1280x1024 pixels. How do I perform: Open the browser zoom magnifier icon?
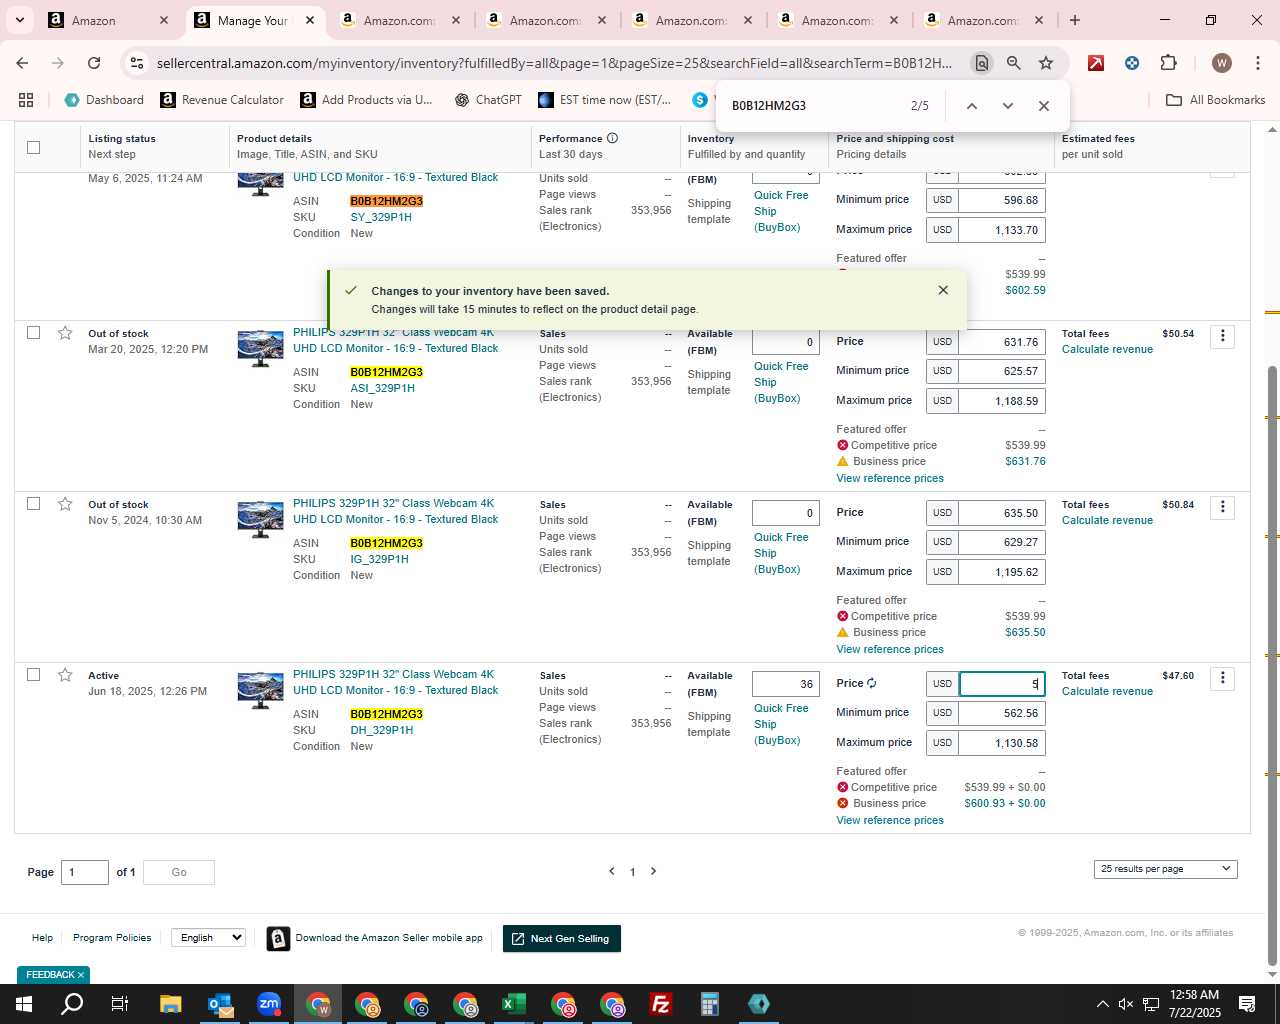coord(1014,63)
